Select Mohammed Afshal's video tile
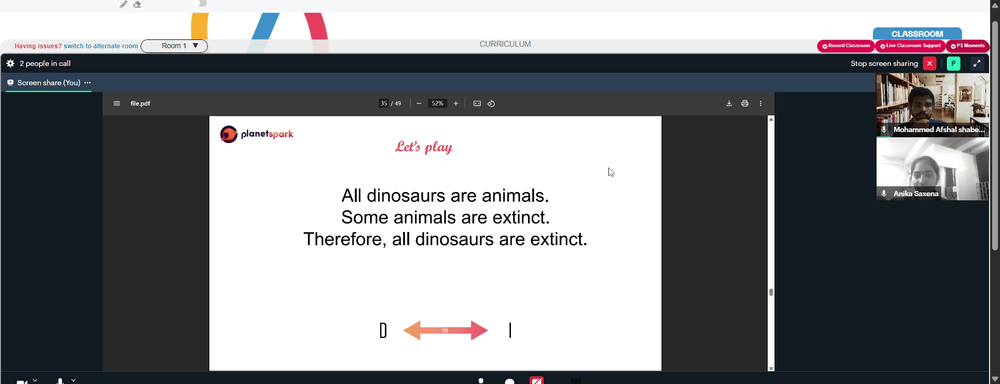The height and width of the screenshot is (384, 1000). tap(932, 105)
